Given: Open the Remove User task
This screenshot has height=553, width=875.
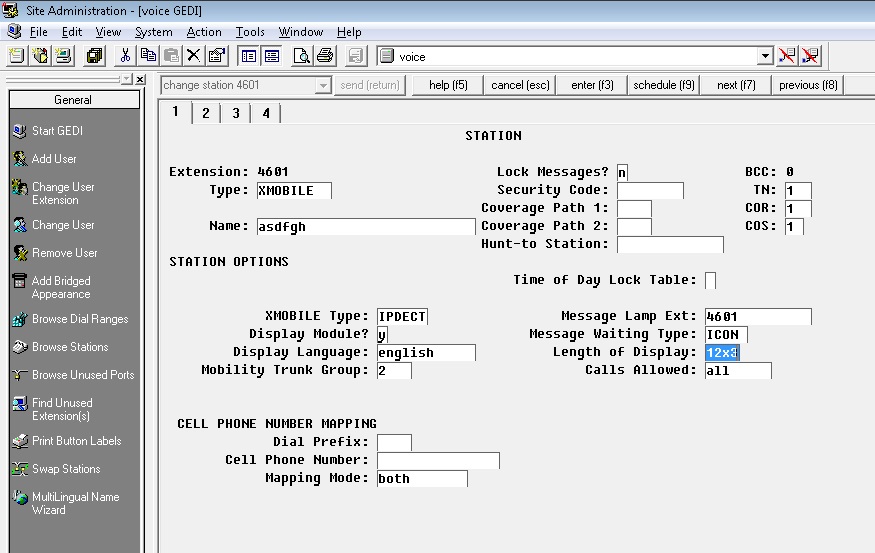Looking at the screenshot, I should pos(55,253).
